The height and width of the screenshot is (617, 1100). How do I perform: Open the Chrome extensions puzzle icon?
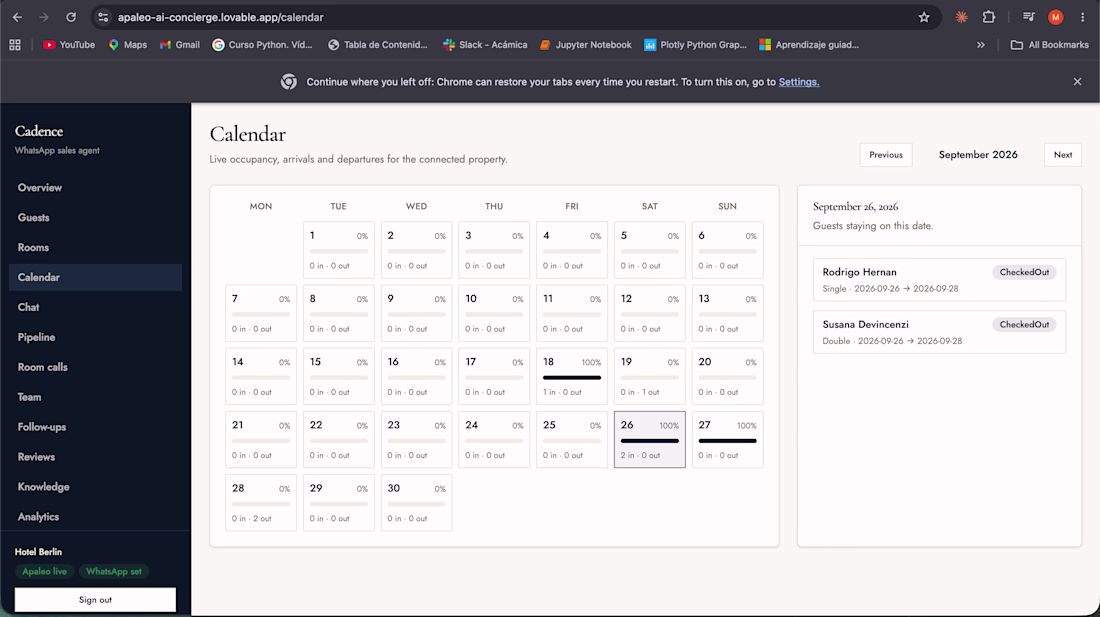[x=988, y=18]
